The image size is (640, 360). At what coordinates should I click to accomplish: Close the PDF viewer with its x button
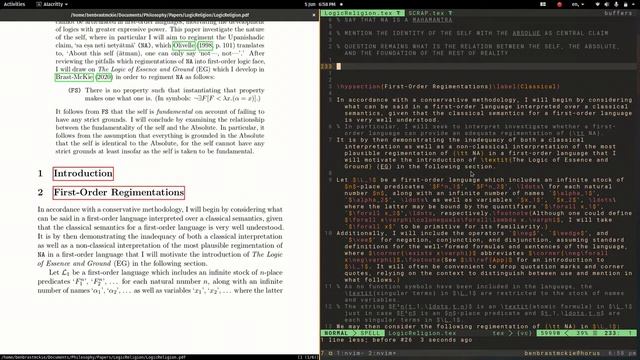(x=314, y=15)
